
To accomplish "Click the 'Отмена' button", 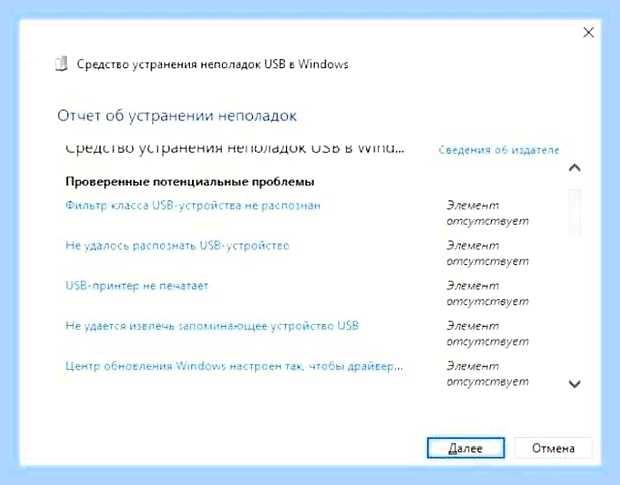I will [553, 448].
